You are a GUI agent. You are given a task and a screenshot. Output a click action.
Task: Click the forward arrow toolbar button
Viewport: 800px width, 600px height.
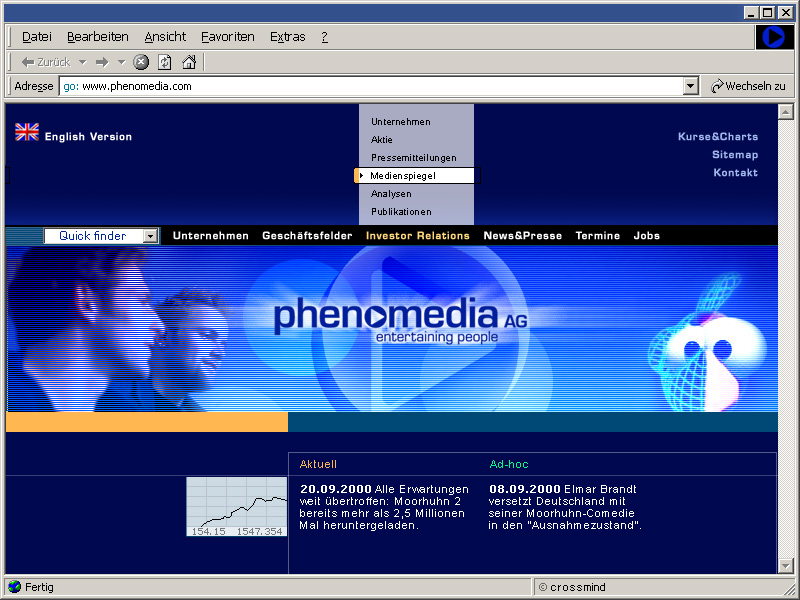point(102,62)
